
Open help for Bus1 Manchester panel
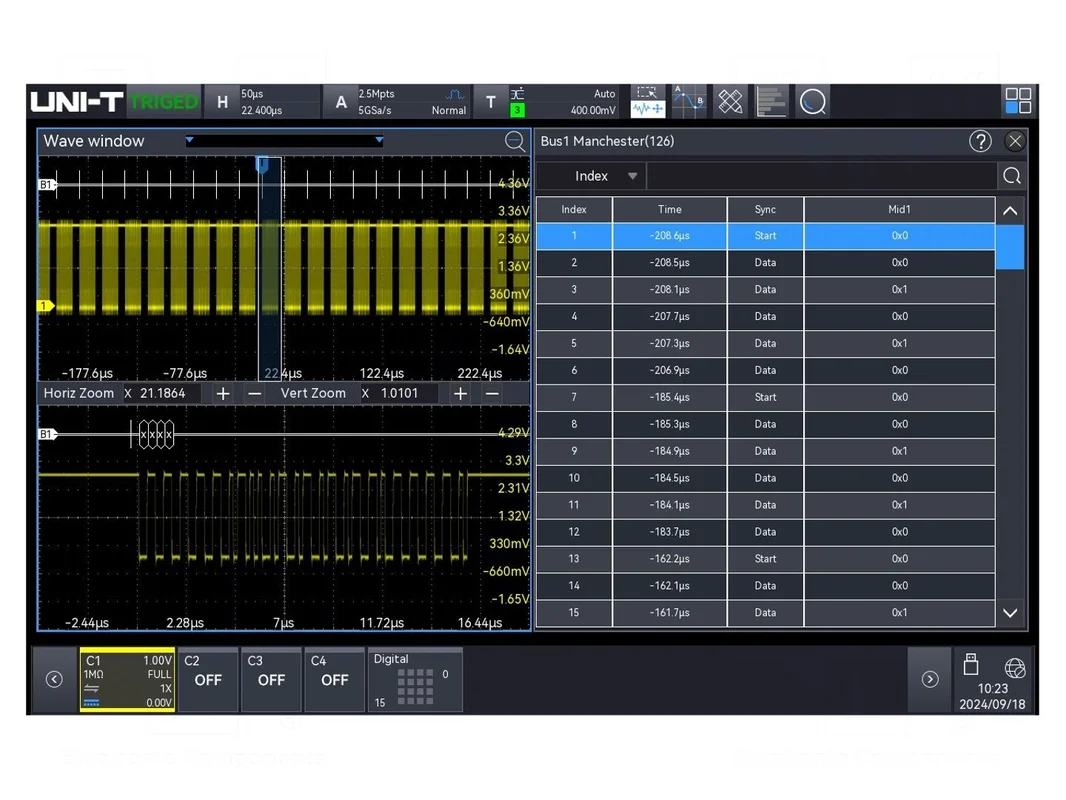pos(980,141)
